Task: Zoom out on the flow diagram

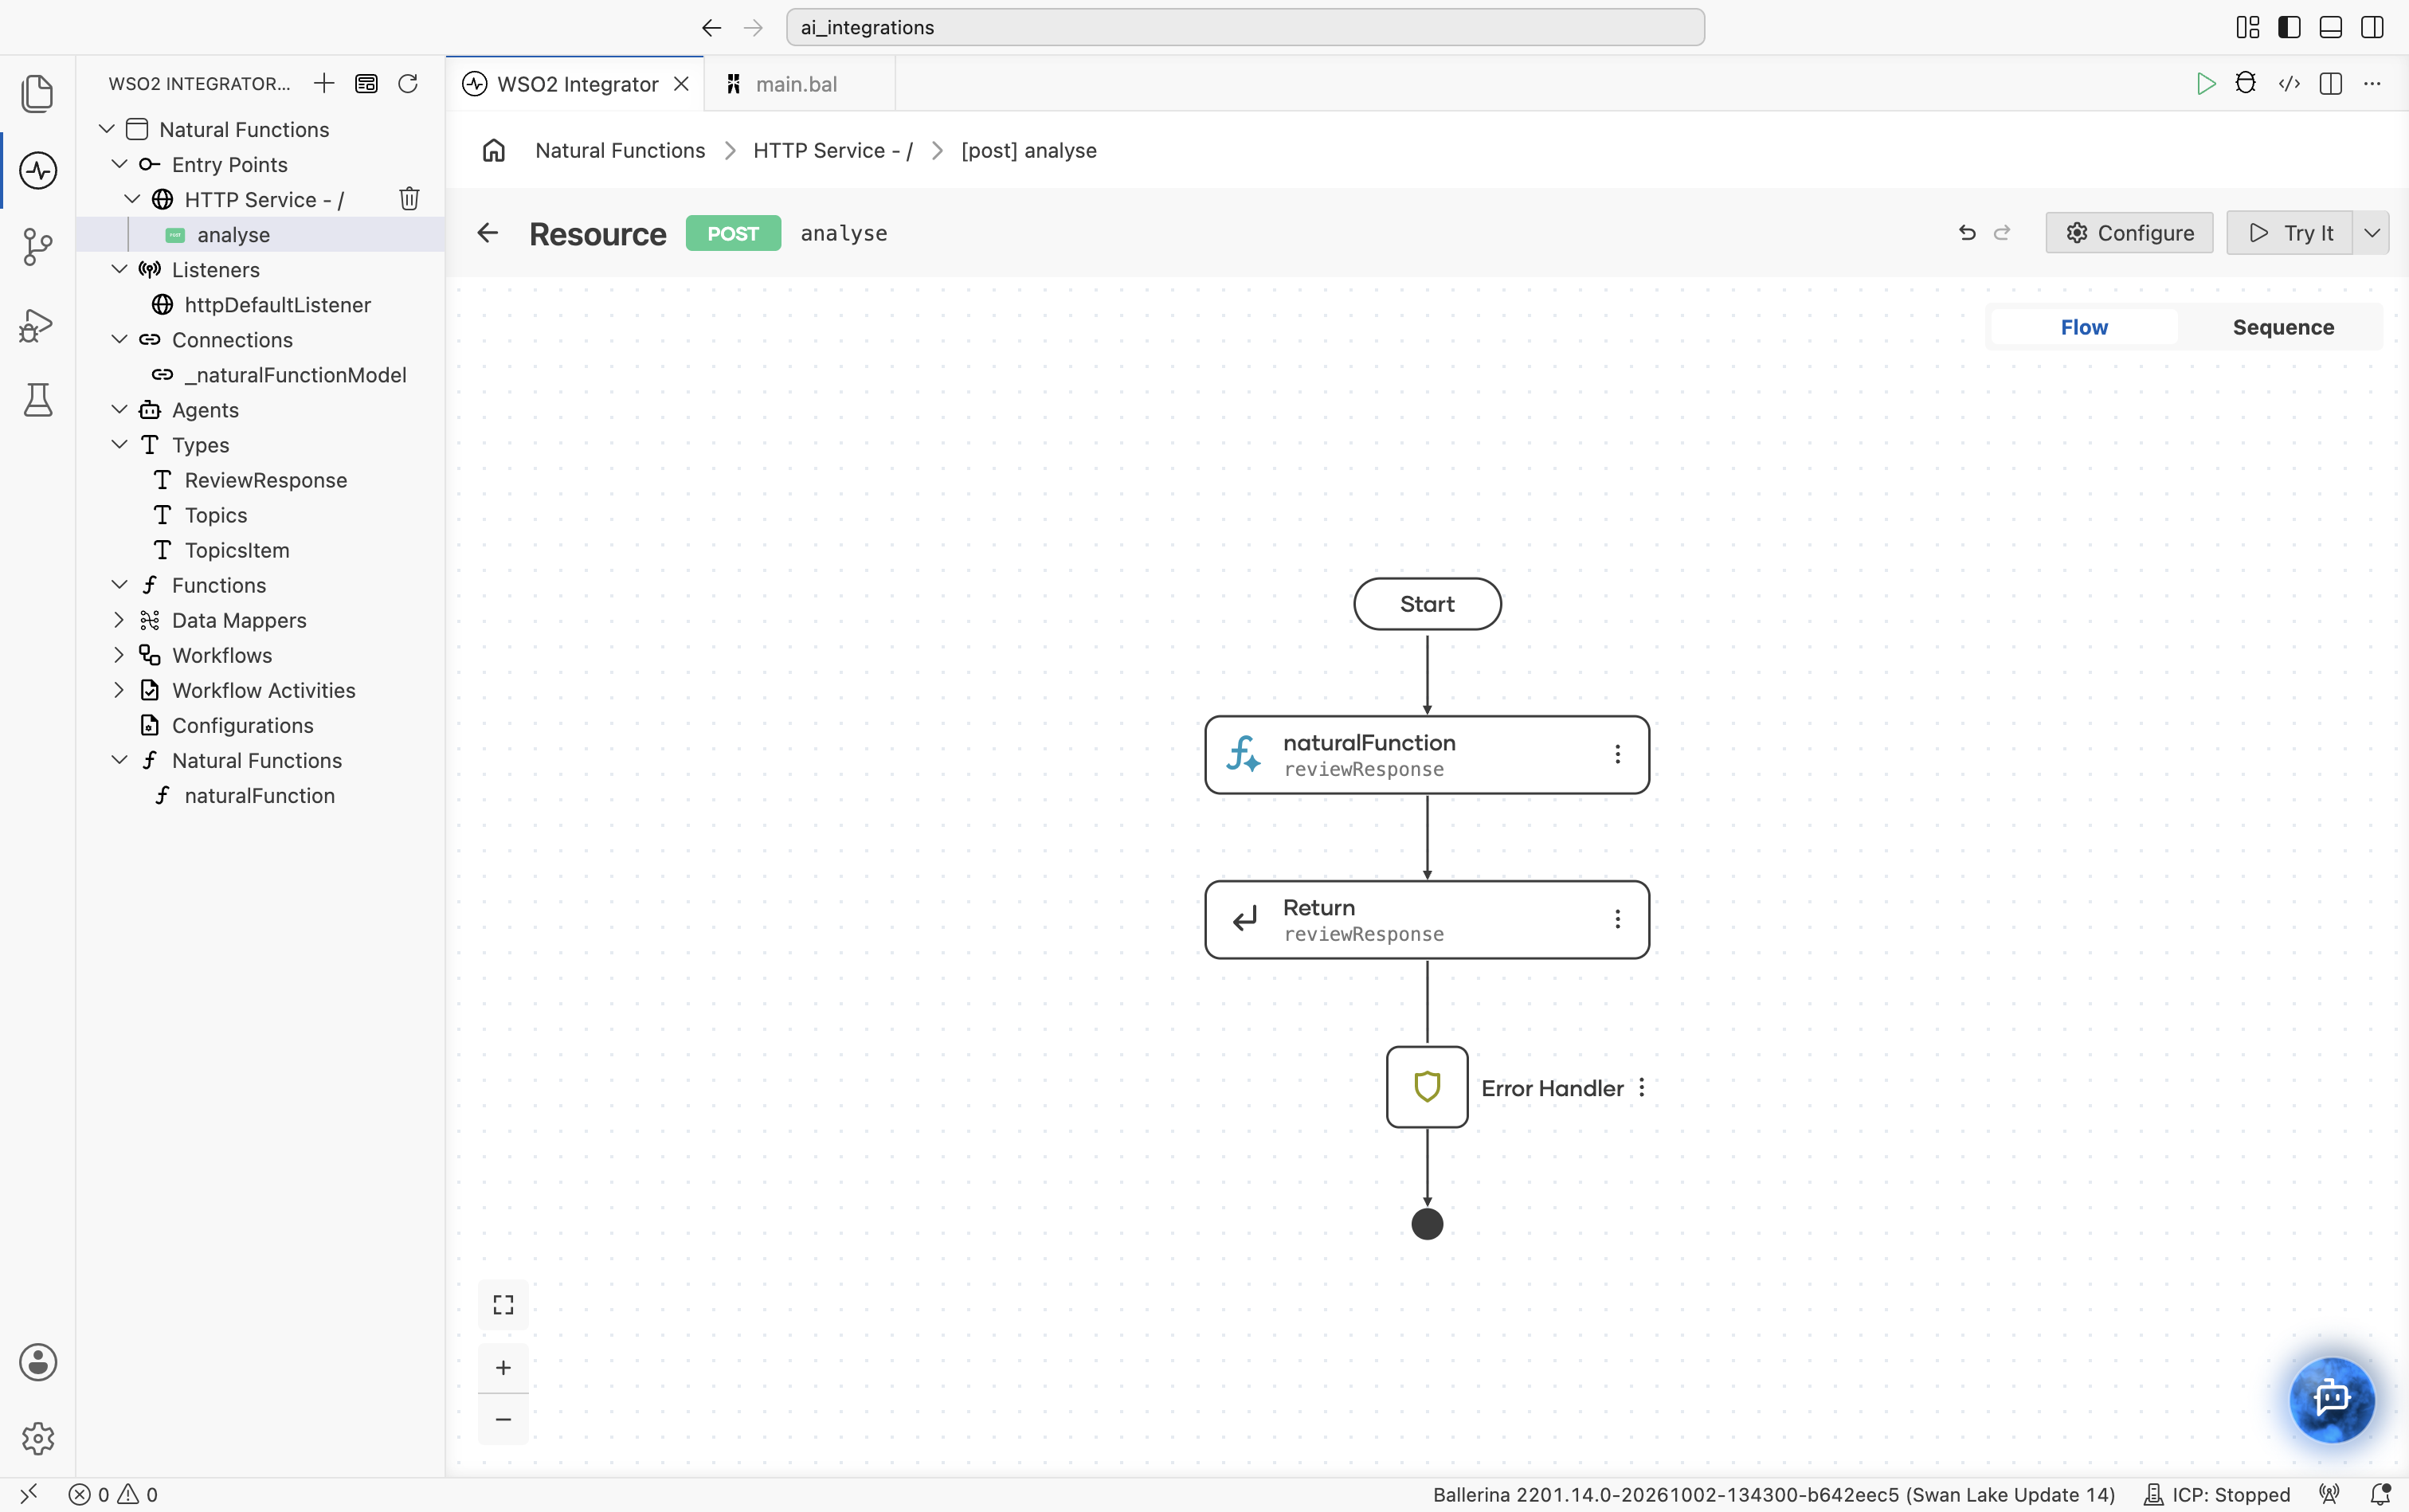Action: click(x=503, y=1419)
